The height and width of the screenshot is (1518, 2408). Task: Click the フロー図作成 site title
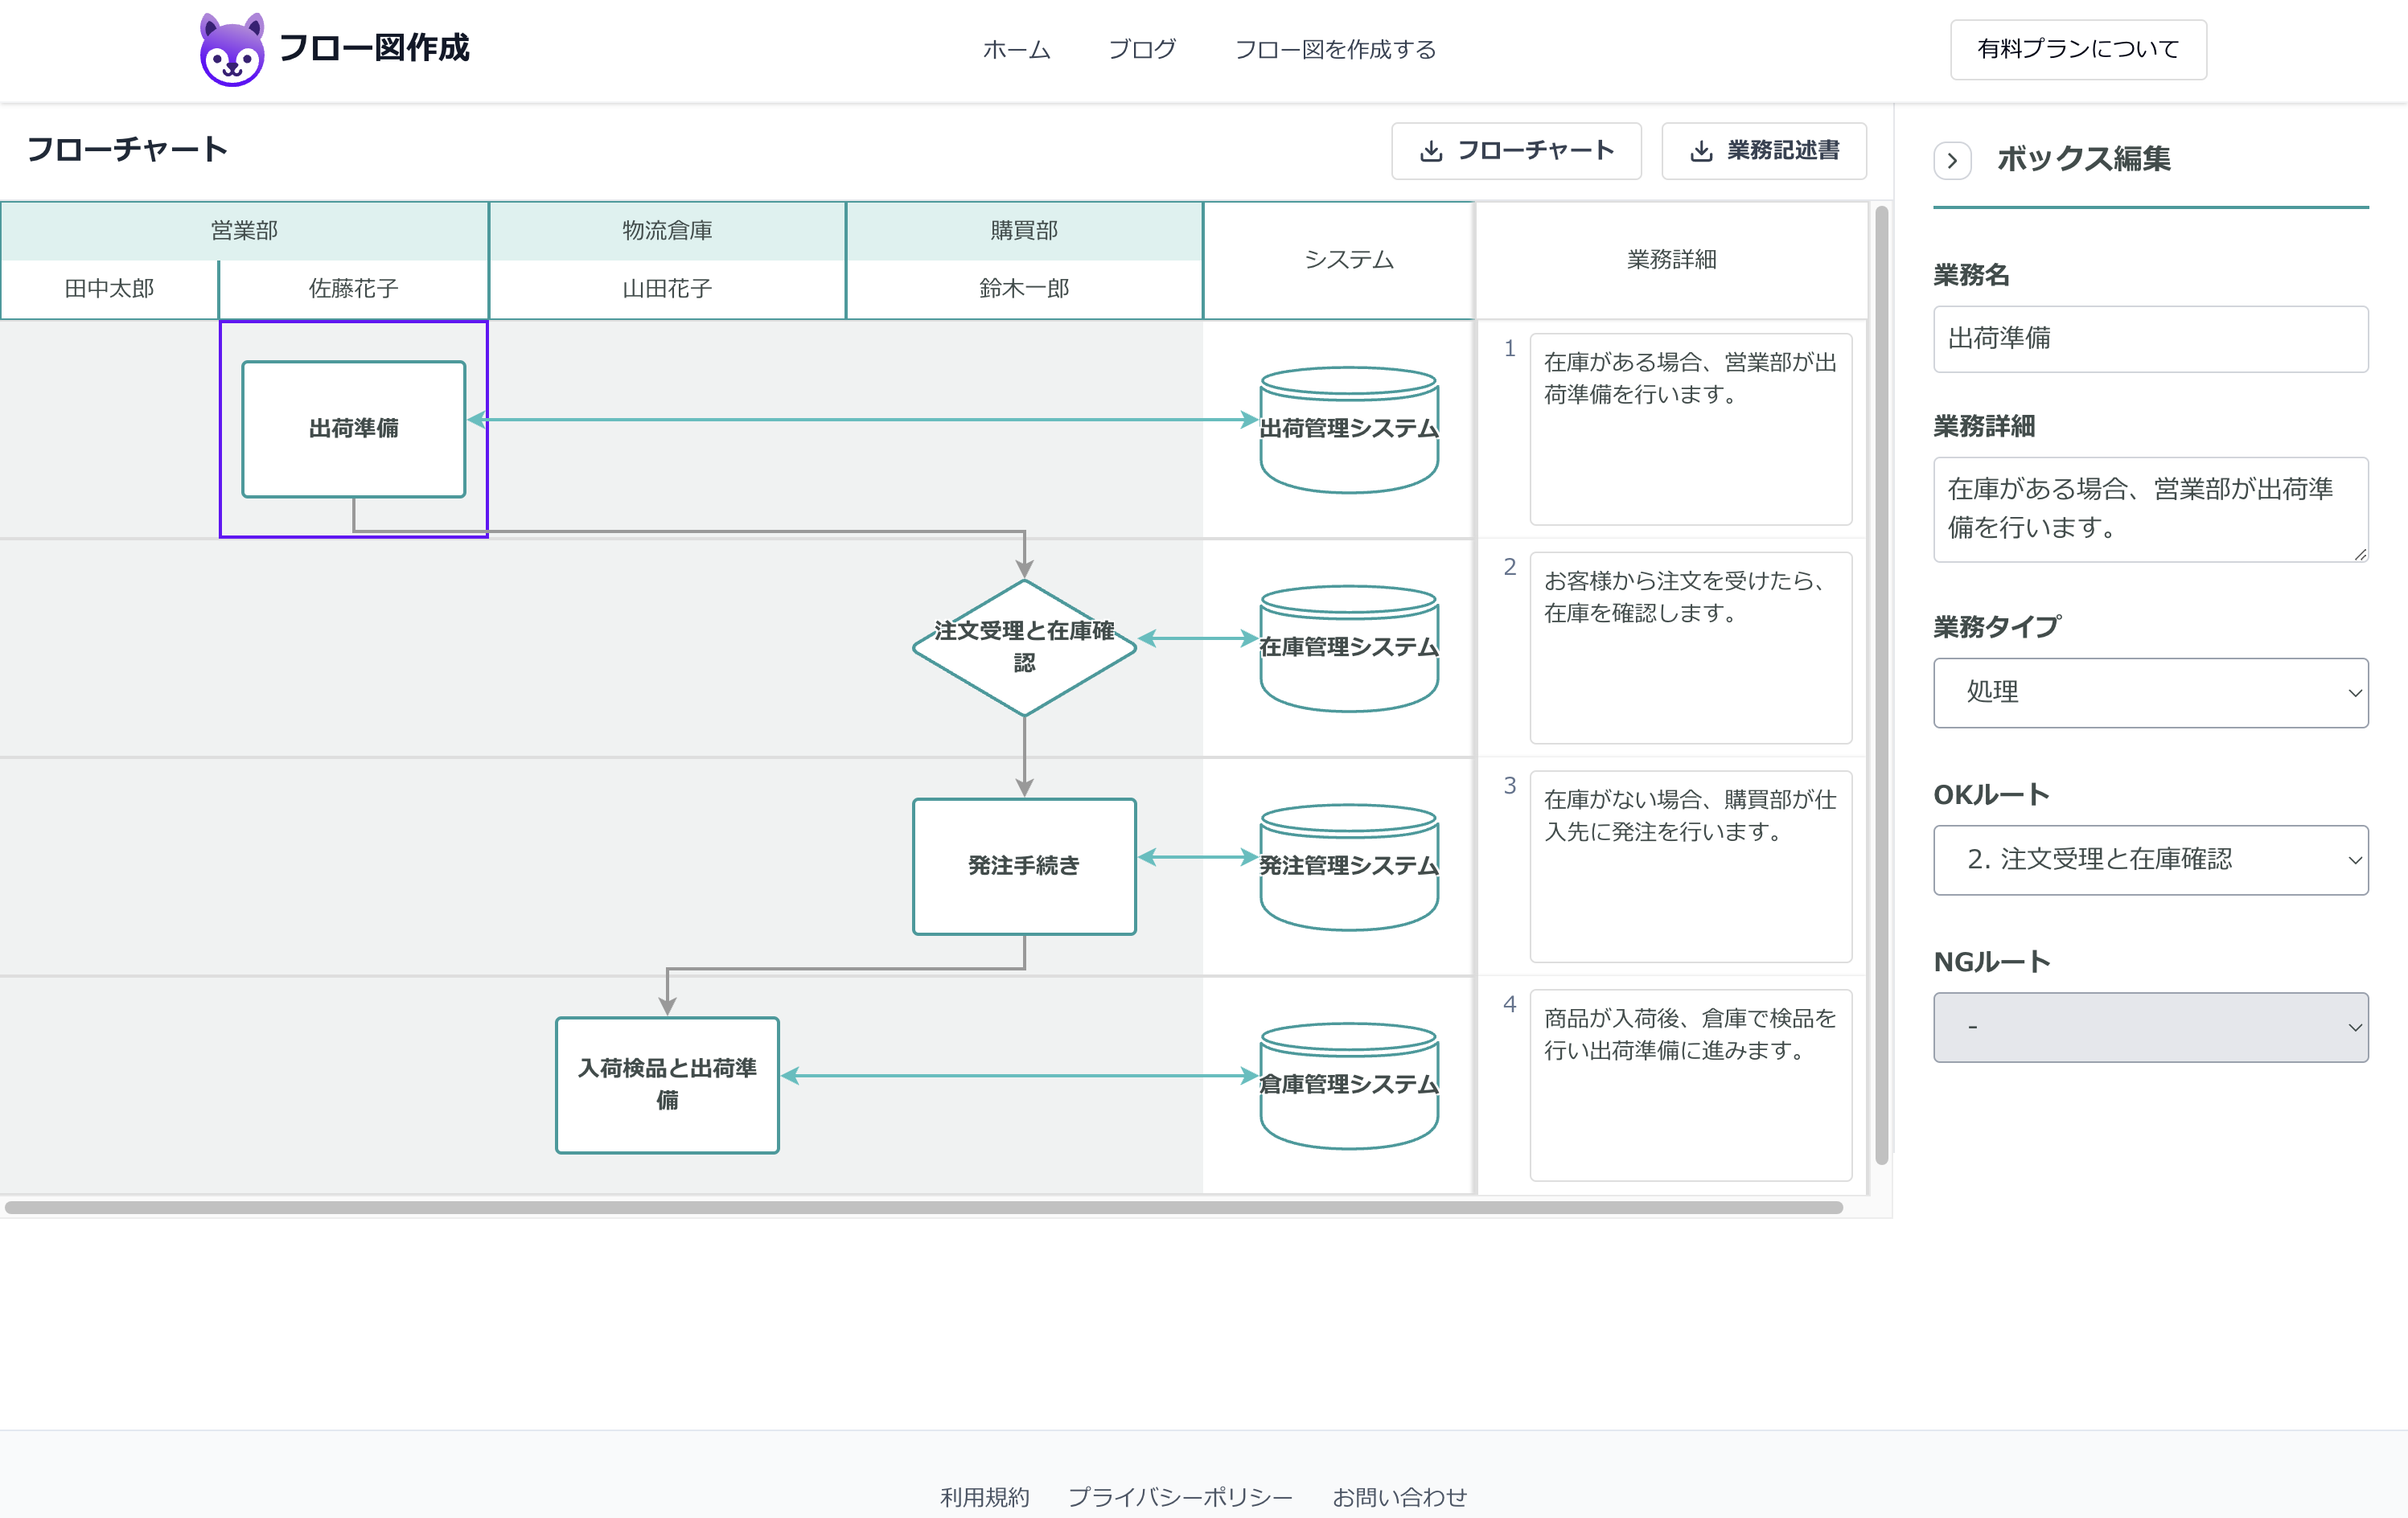[374, 48]
